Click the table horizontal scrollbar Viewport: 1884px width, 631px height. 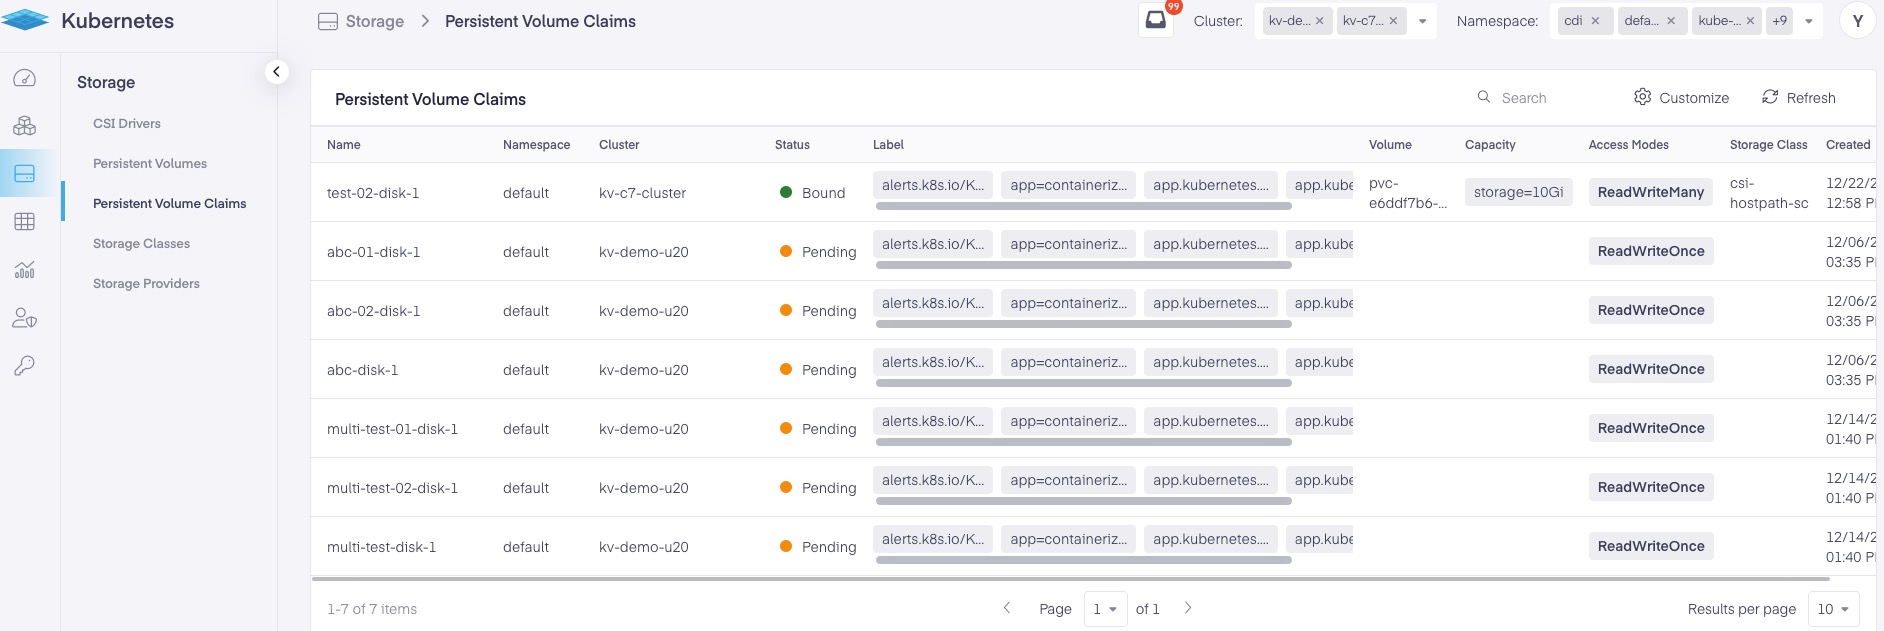[x=1071, y=579]
